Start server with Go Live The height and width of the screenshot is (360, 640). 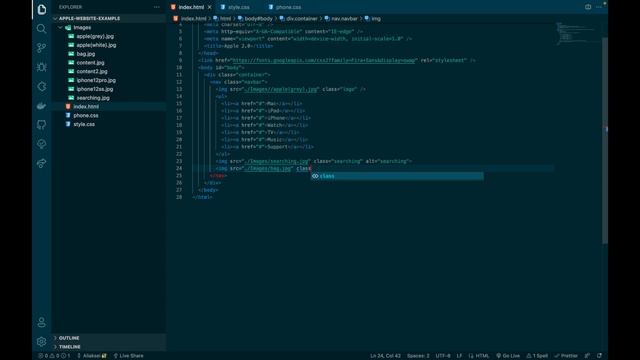pos(508,356)
